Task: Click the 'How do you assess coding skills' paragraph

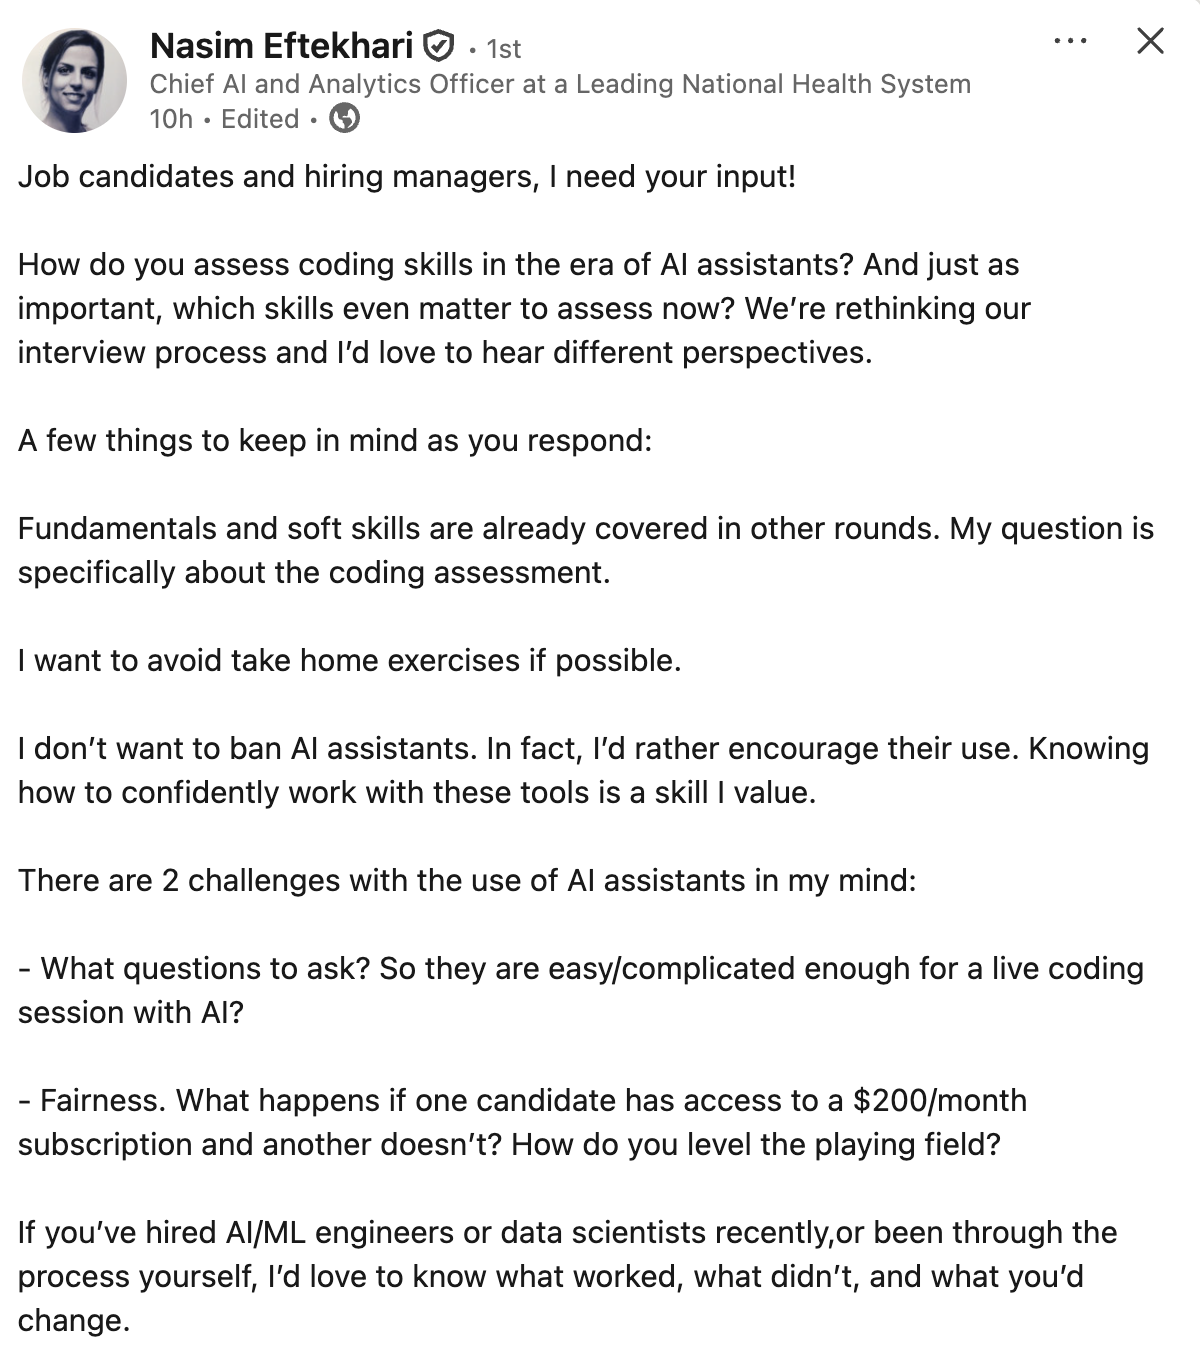Action: pyautogui.click(x=520, y=308)
